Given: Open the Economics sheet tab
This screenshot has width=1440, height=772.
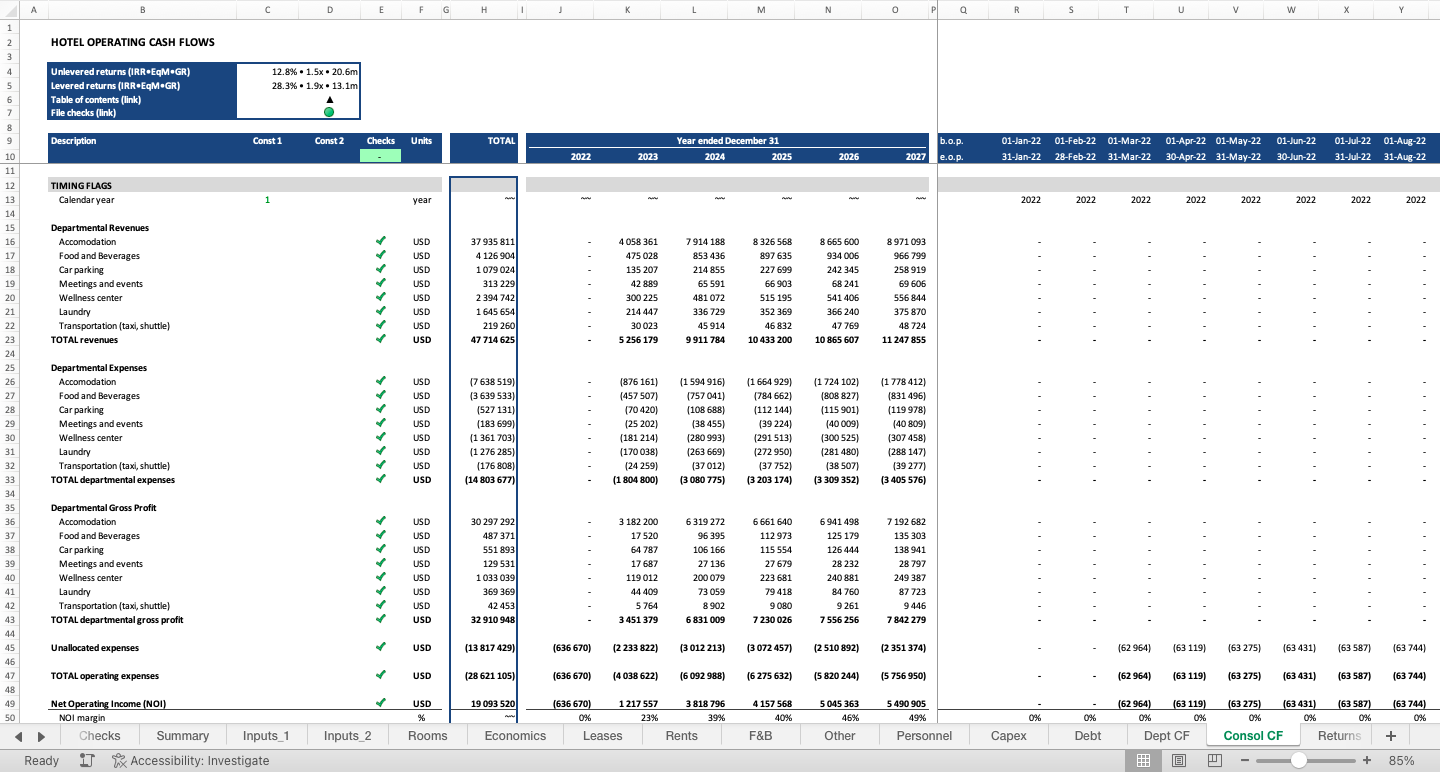Looking at the screenshot, I should coord(515,735).
